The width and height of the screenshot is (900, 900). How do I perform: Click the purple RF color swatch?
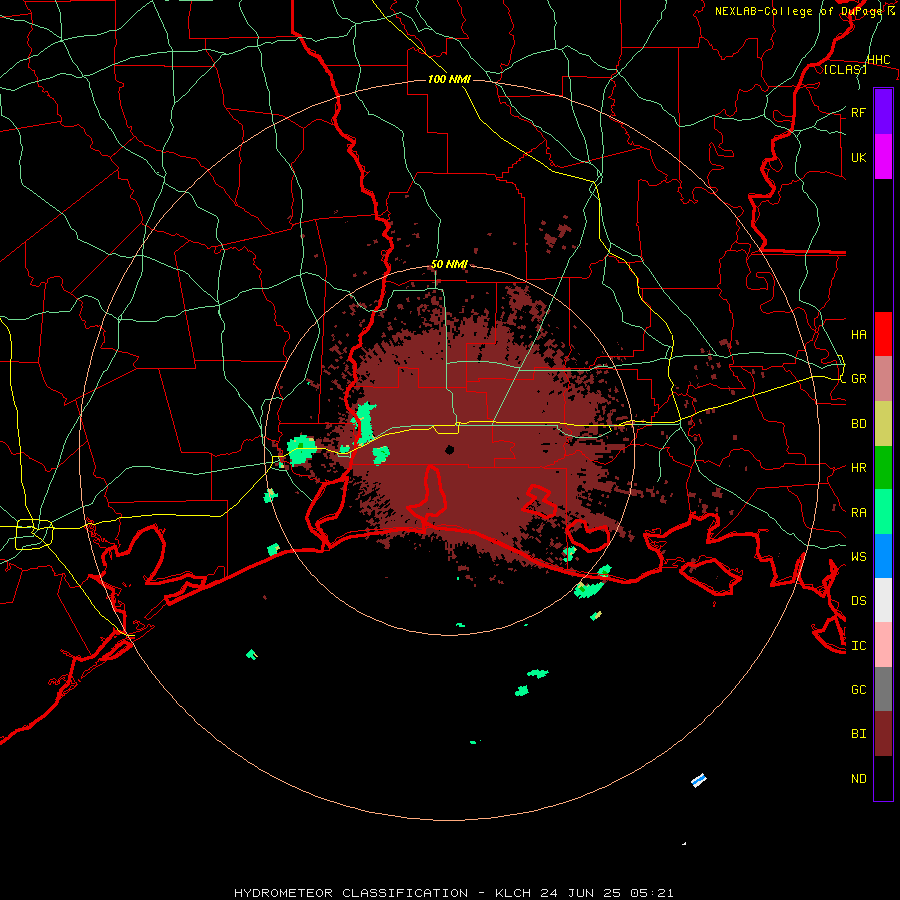coord(883,112)
